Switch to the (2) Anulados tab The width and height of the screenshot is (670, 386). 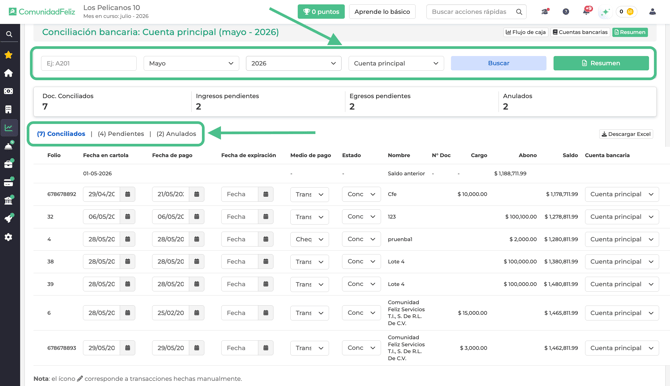pos(176,134)
